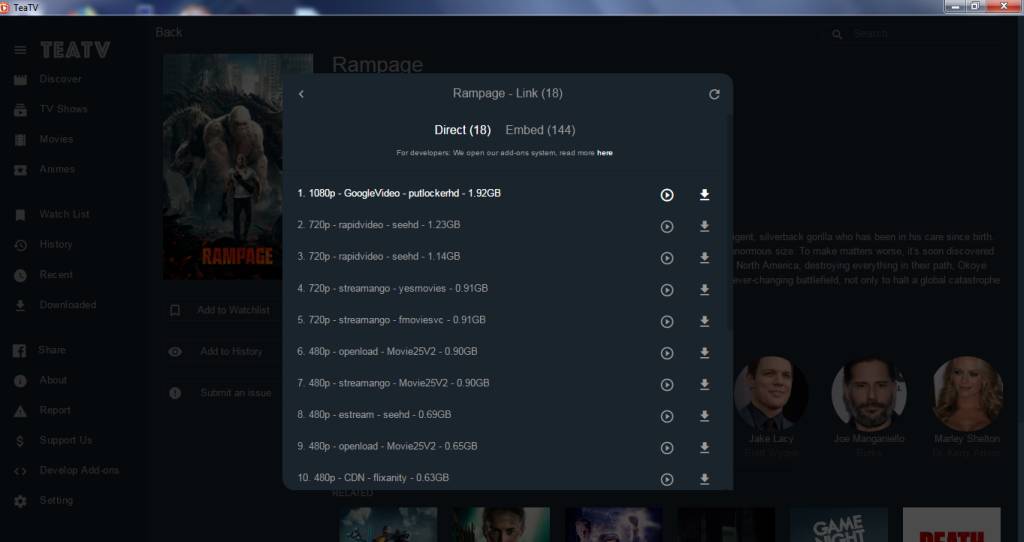
Task: Open Jake Lacy cast photo
Action: 771,394
